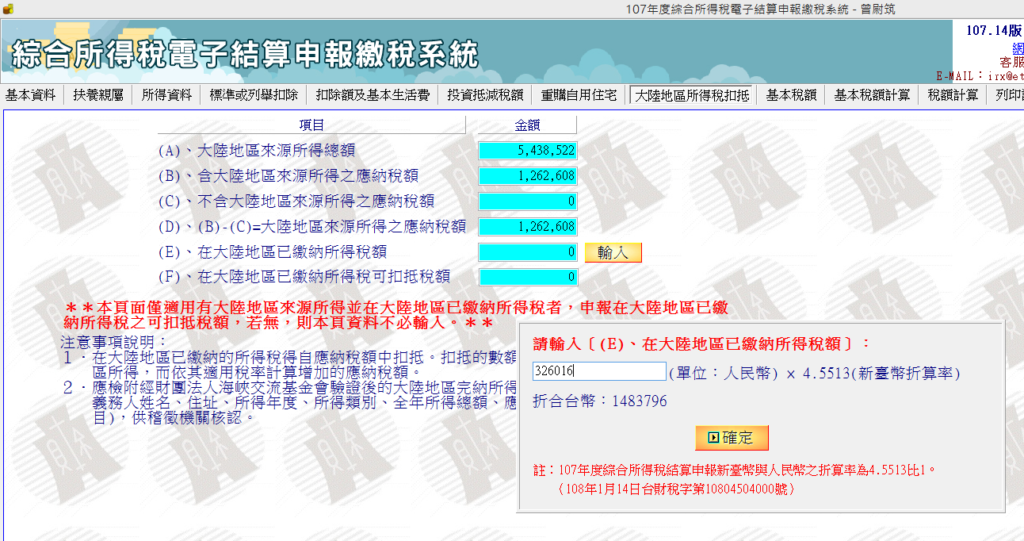Screen dimensions: 1024x541
Task: Click the 大陸地區所得稅扣抵 tab
Action: click(692, 96)
